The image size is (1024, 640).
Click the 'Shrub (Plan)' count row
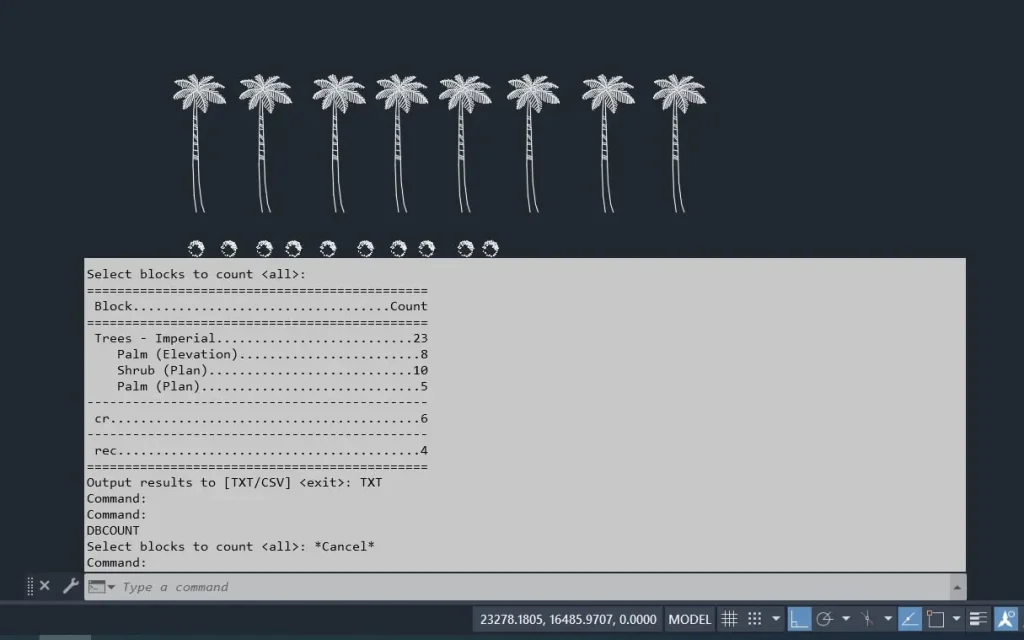pos(272,370)
